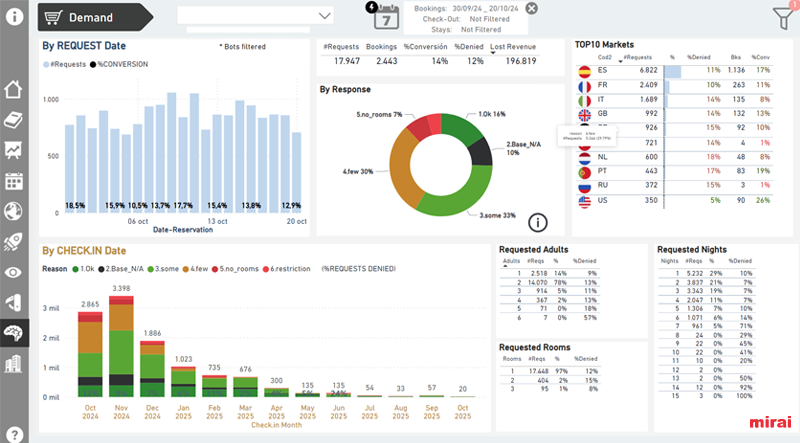800x443 pixels.
Task: Sort by the #Requests column in TOP10 Markets
Action: pyautogui.click(x=637, y=57)
